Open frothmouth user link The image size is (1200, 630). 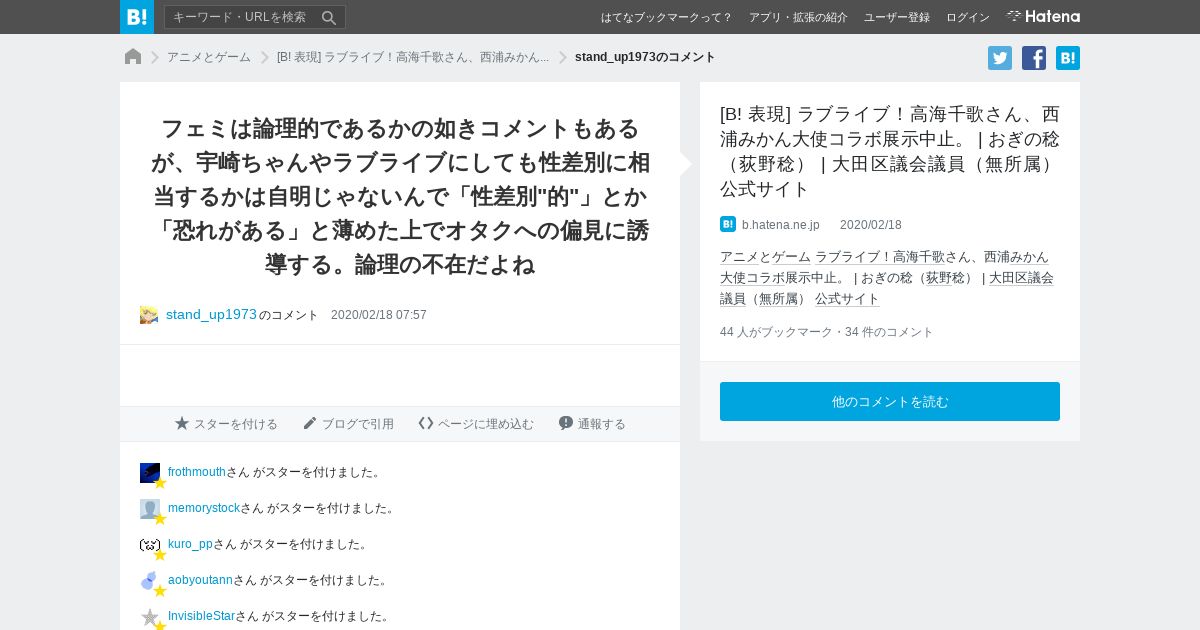pyautogui.click(x=197, y=472)
